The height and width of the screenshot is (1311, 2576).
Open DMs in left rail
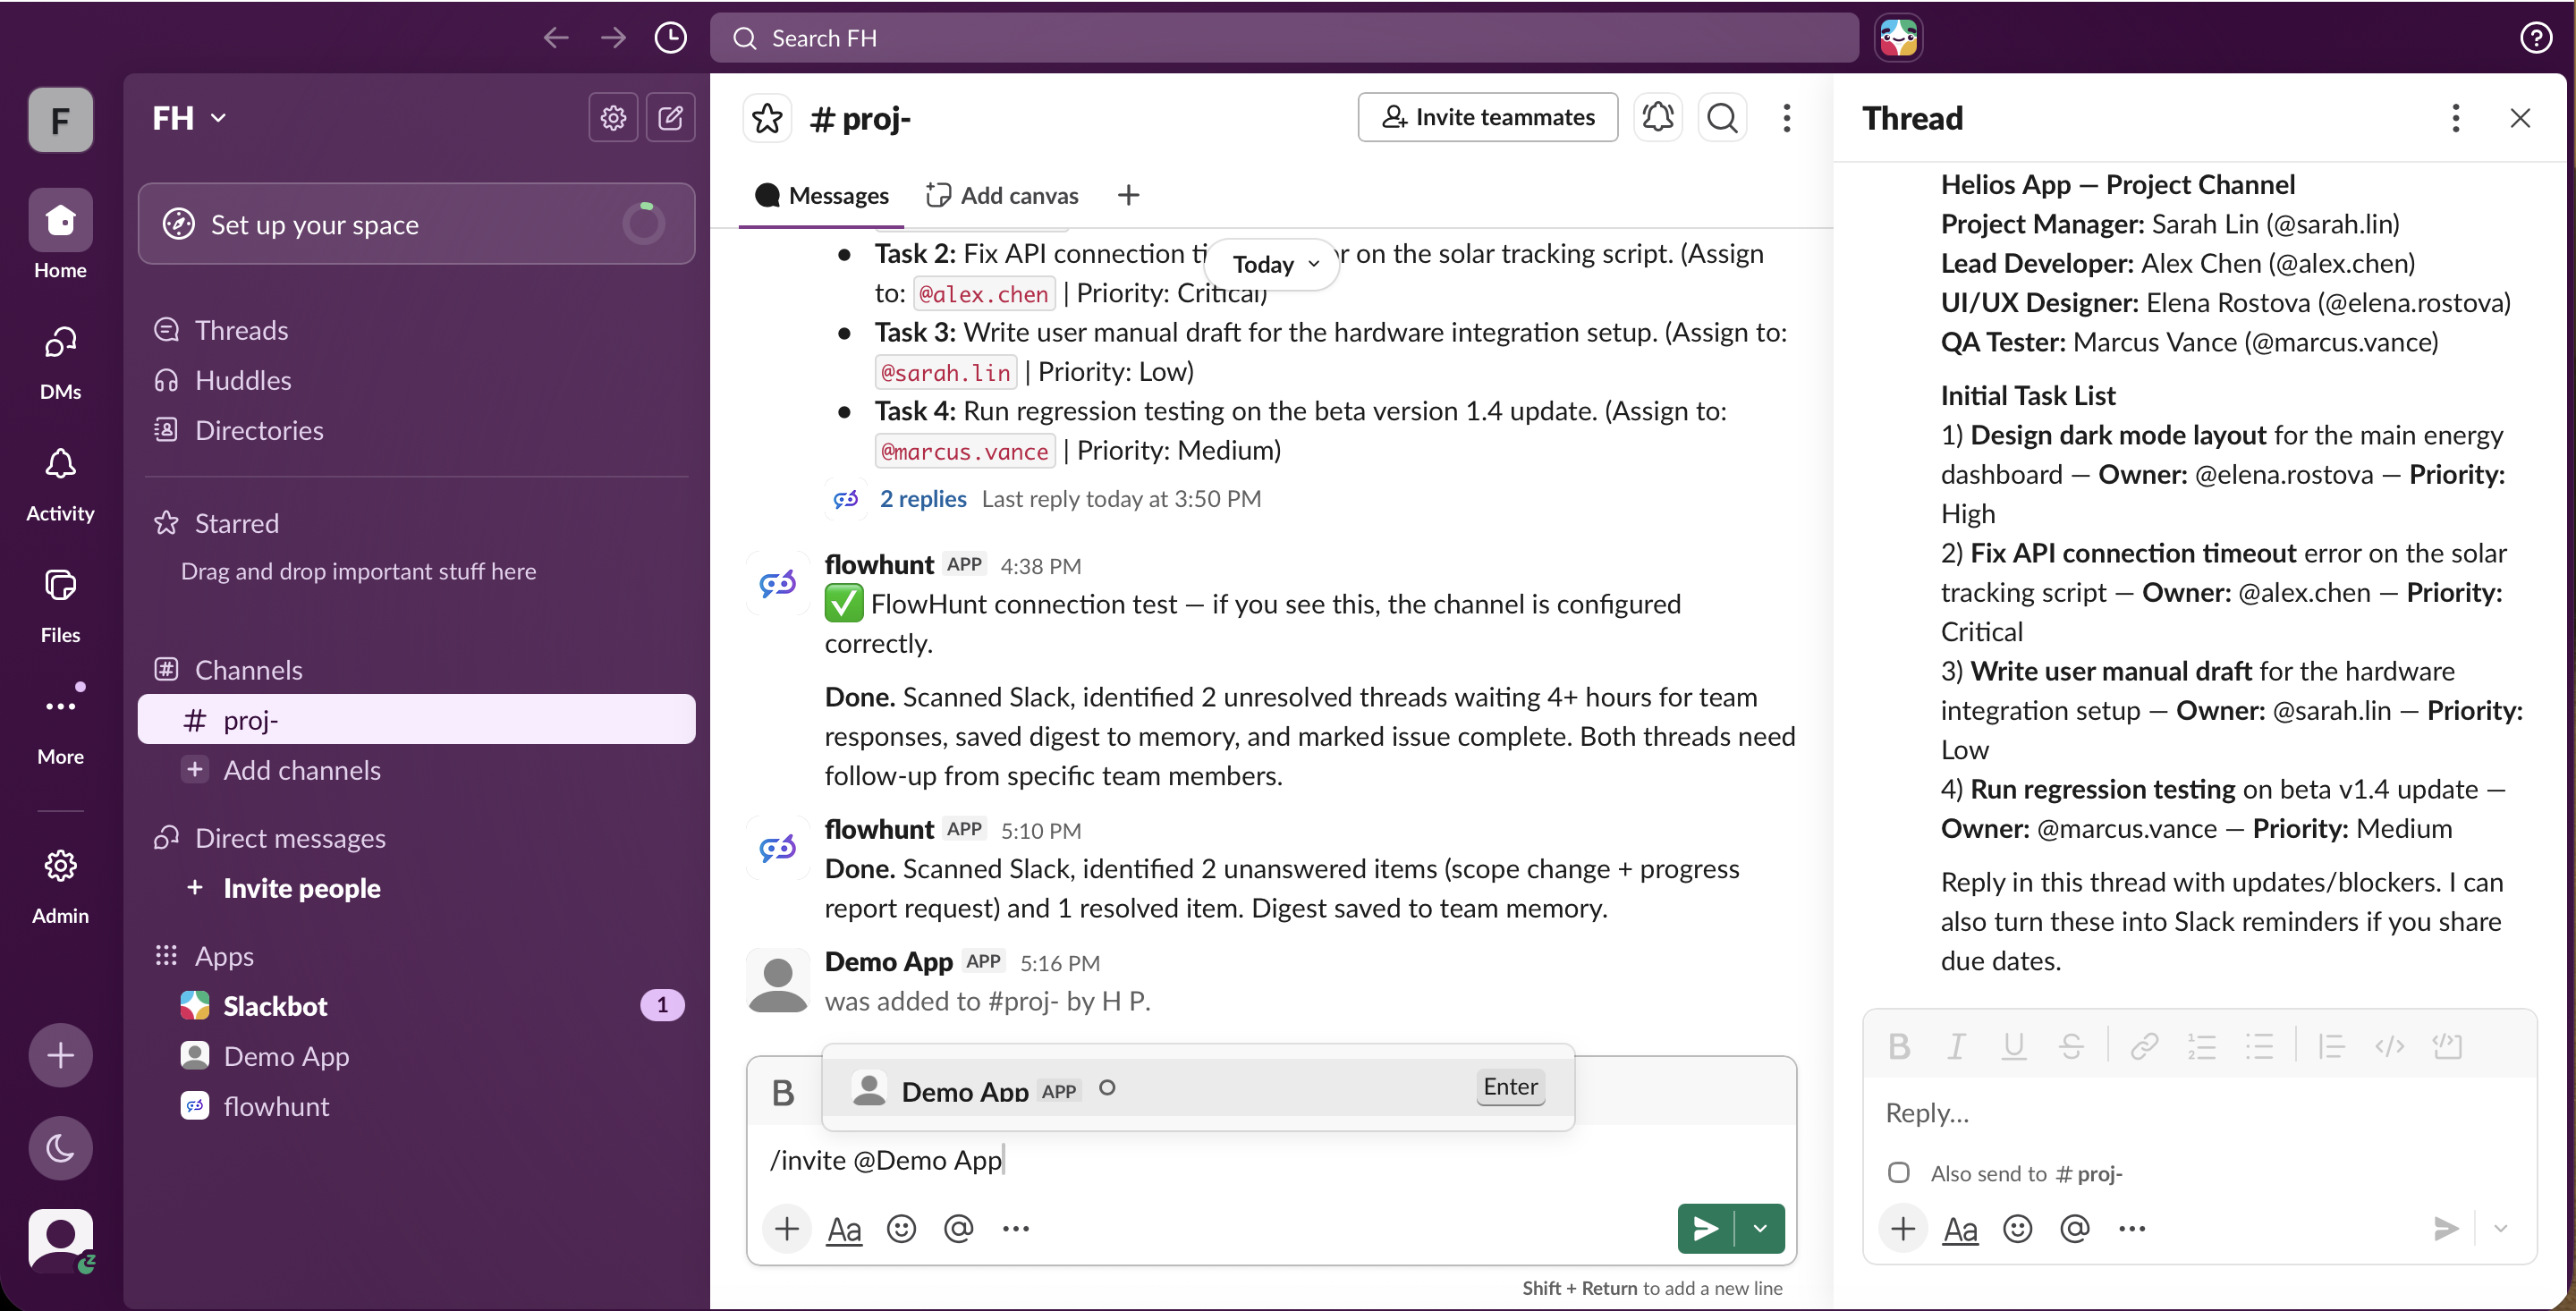(60, 362)
